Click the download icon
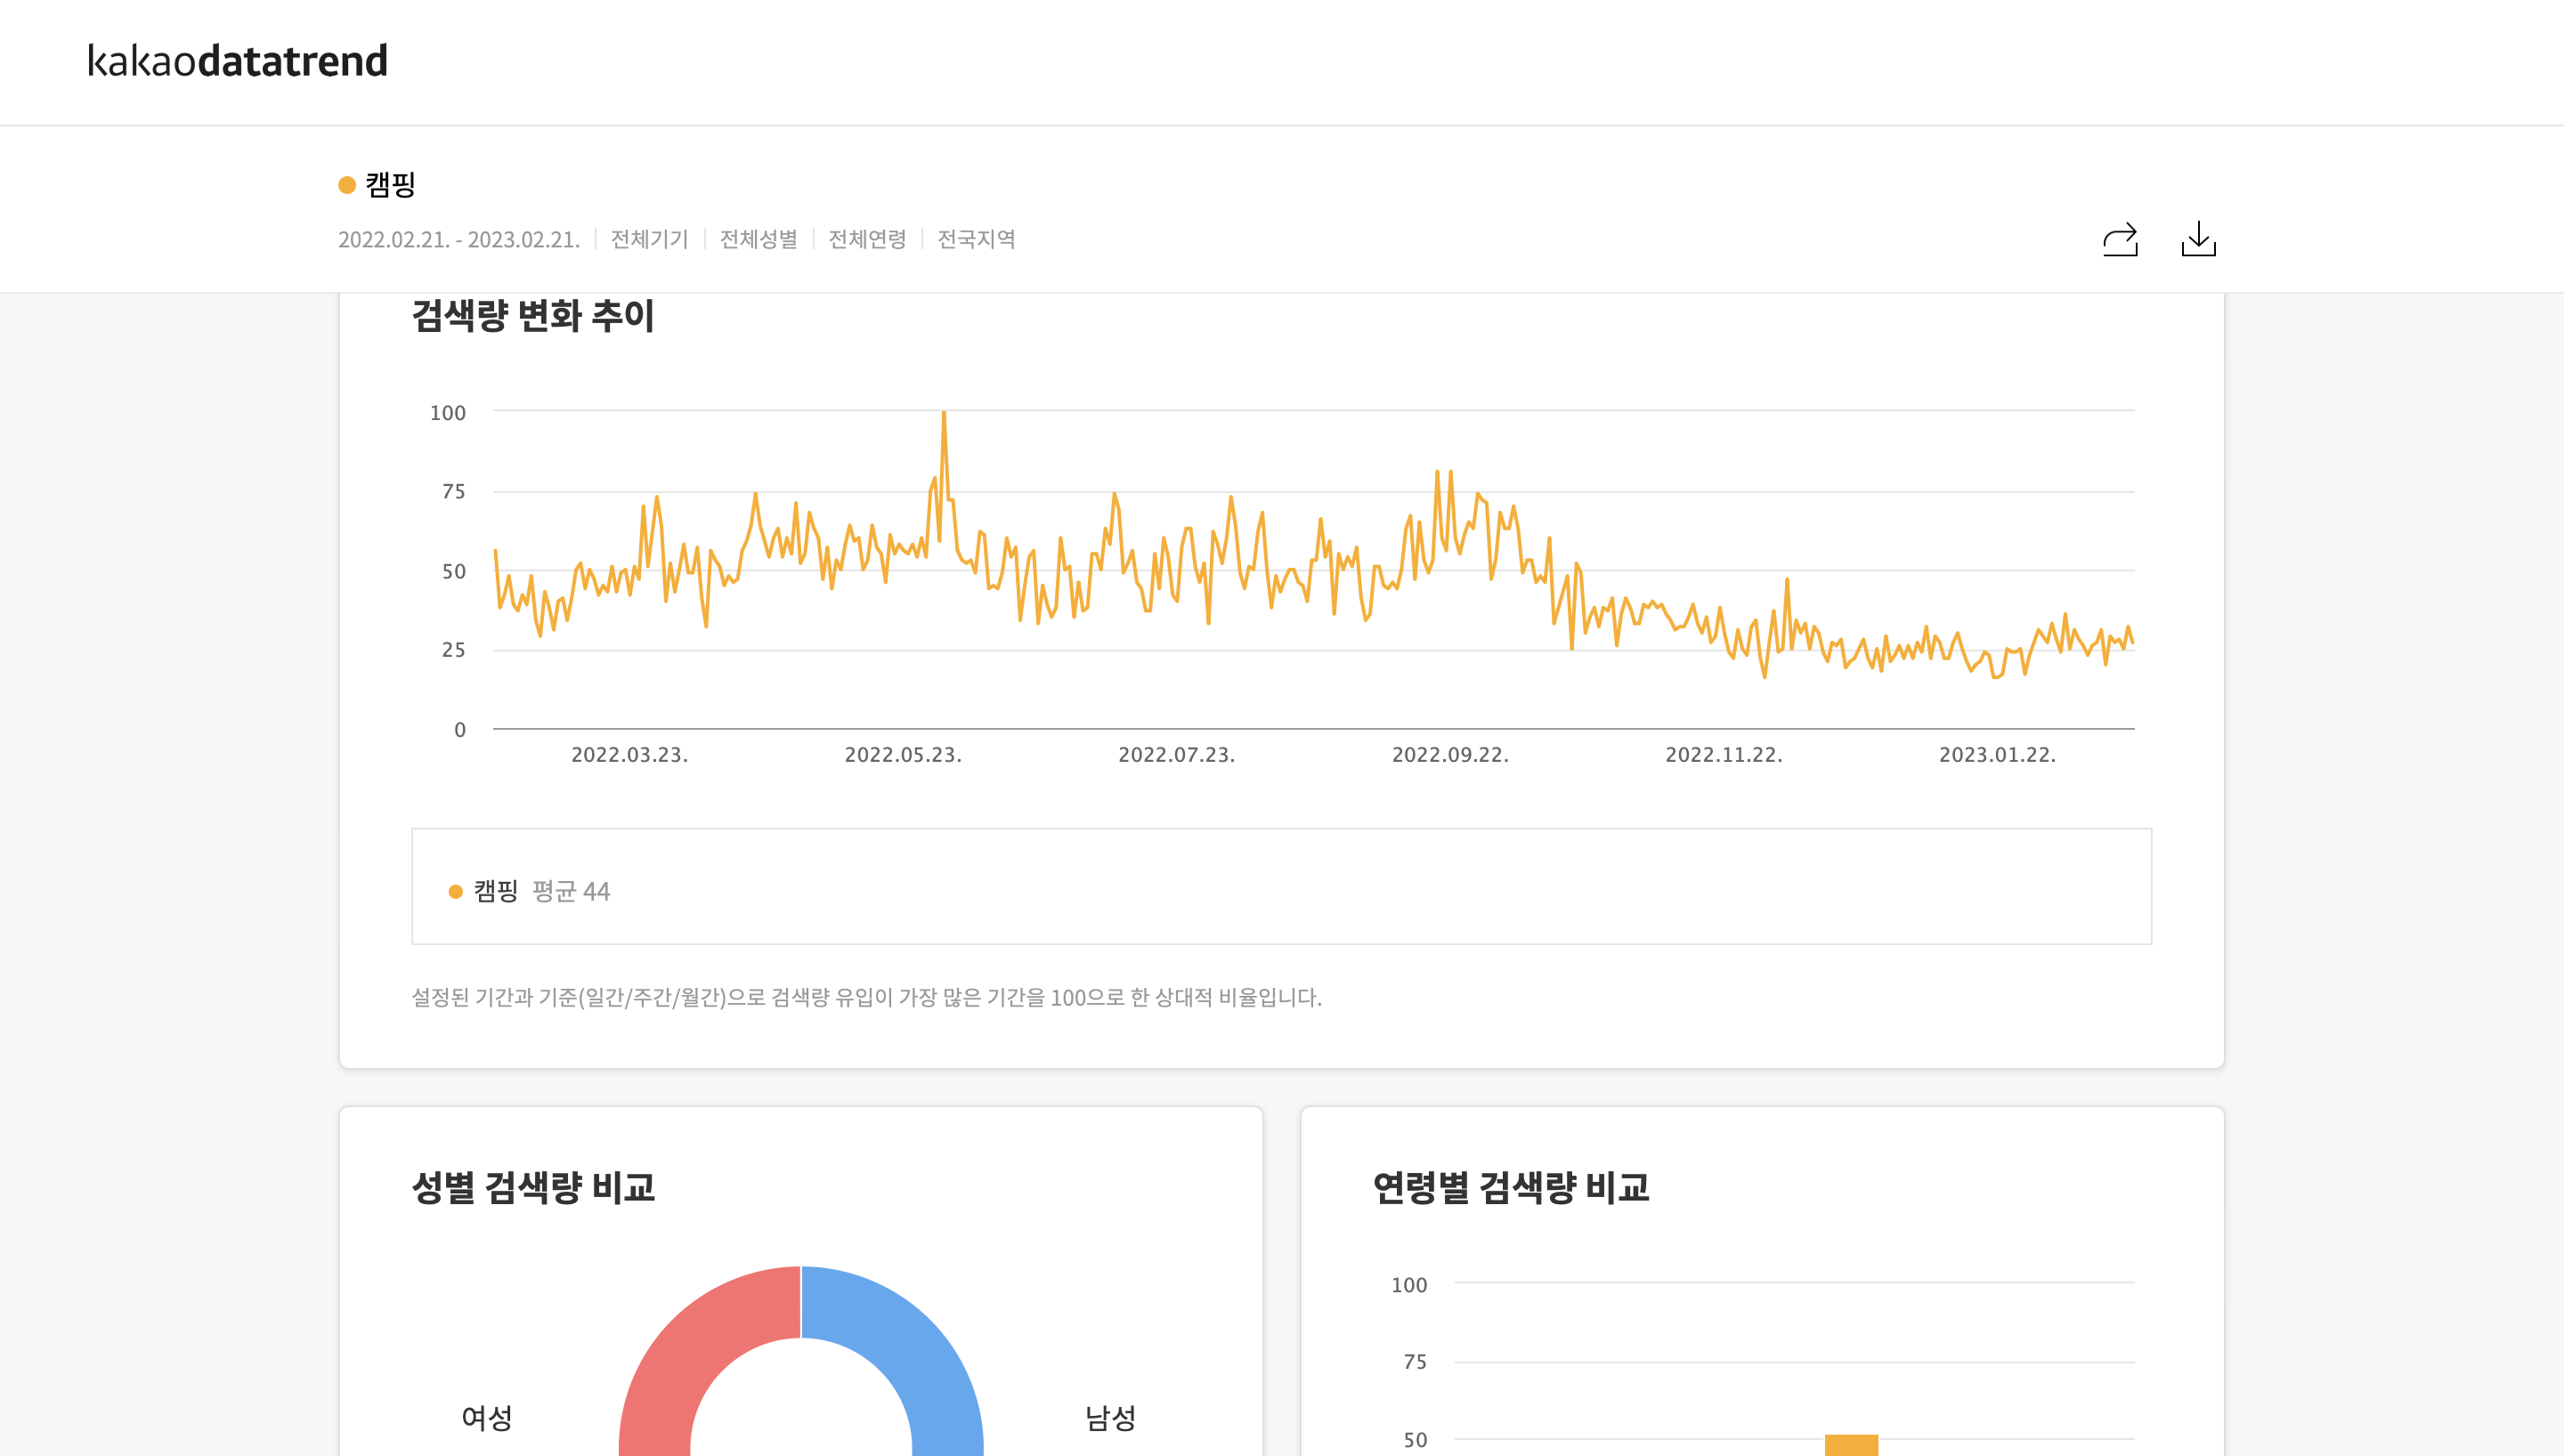The image size is (2564, 1456). [2198, 240]
